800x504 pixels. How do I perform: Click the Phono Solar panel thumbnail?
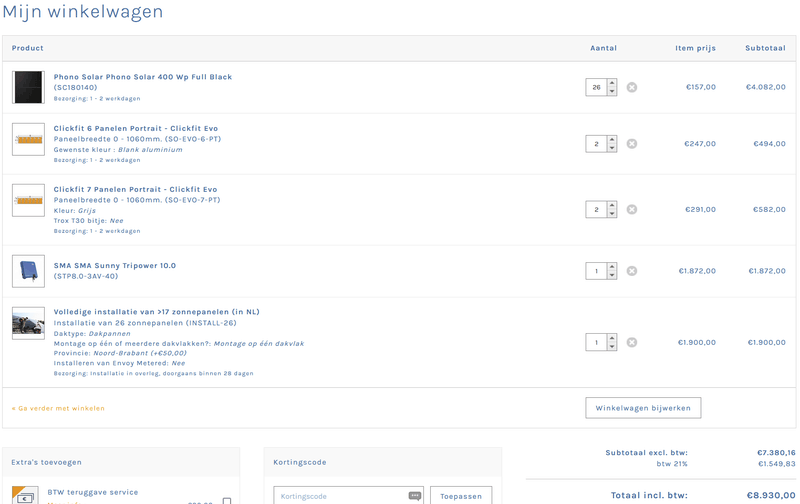(x=28, y=87)
